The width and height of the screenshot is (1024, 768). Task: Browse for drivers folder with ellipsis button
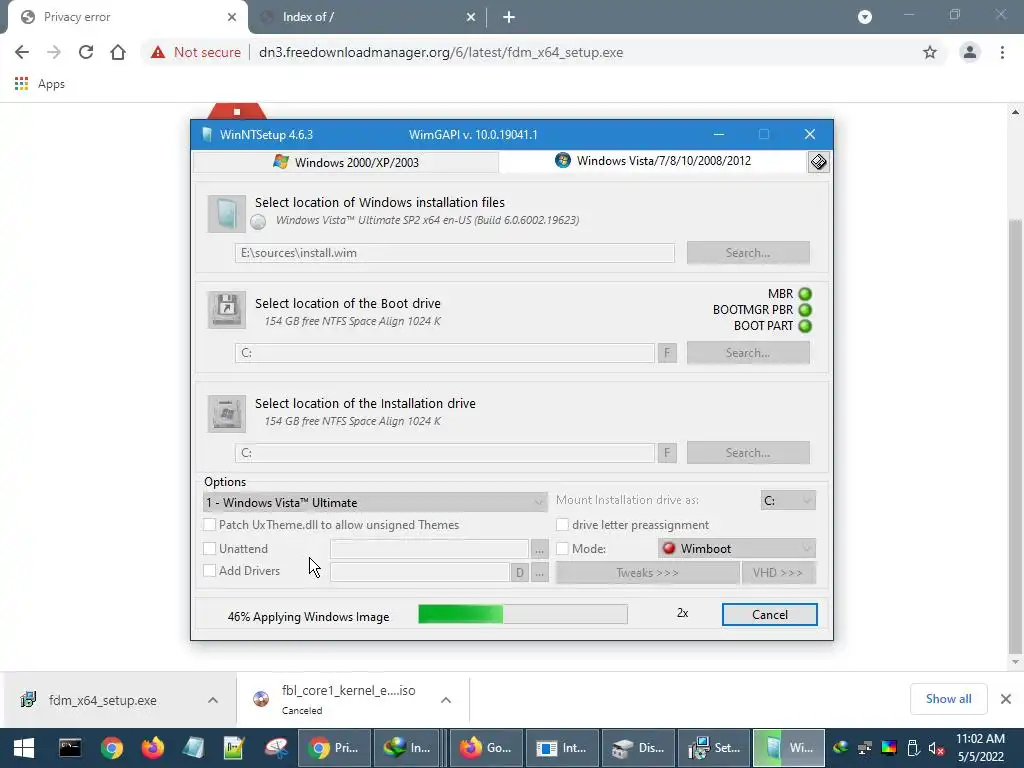pyautogui.click(x=539, y=573)
